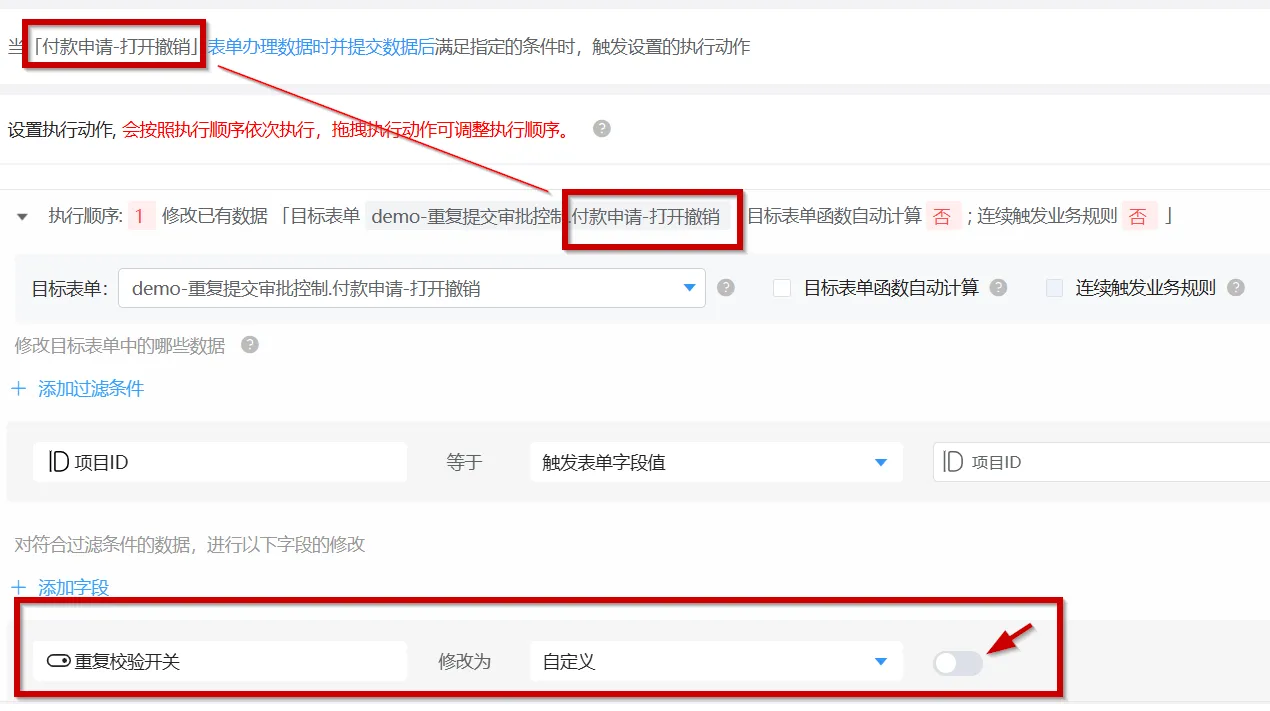
Task: Click help icon right of 目标表单 dropdown
Action: click(x=726, y=288)
